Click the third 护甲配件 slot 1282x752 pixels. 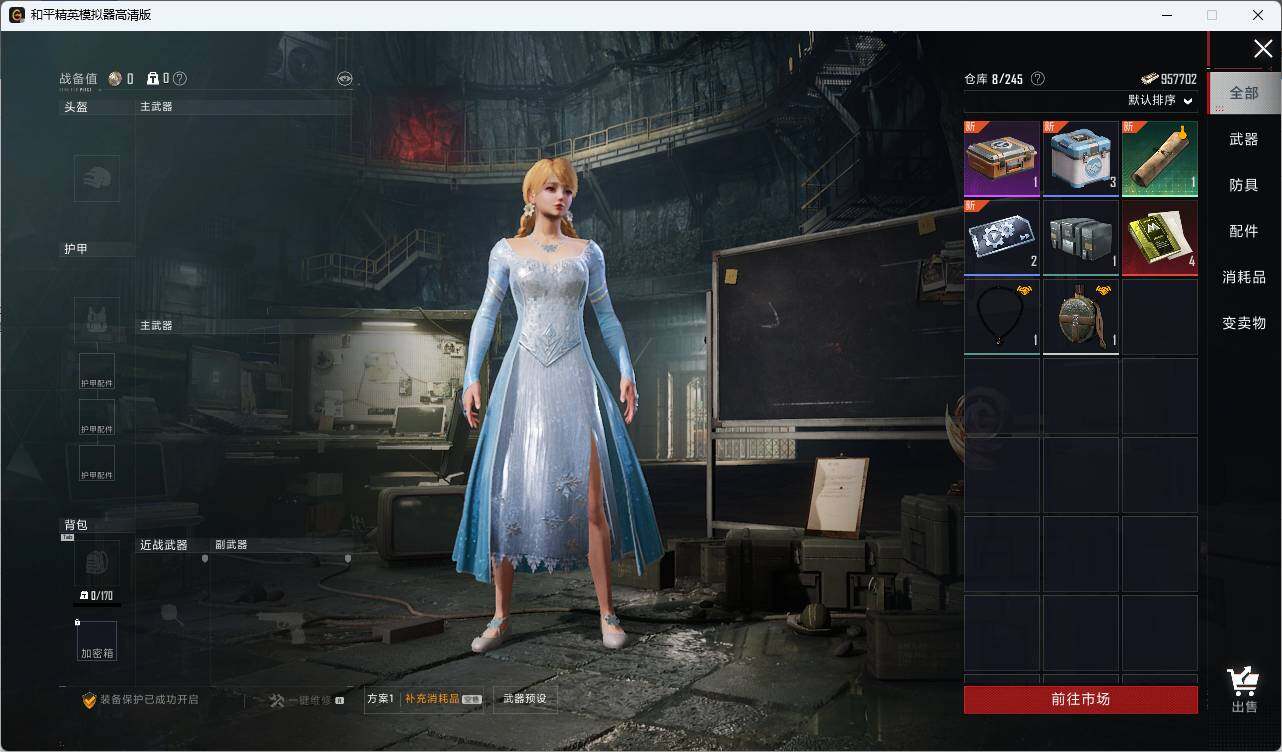click(97, 463)
